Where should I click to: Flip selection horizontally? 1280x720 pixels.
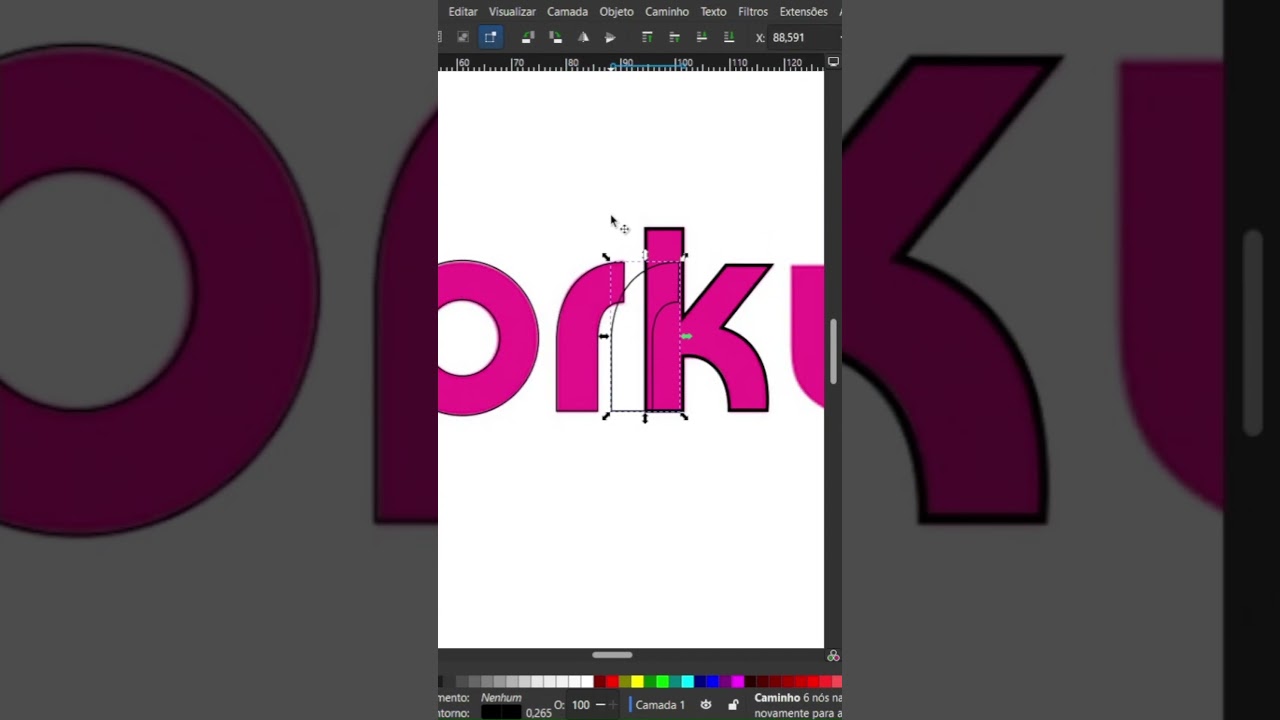pos(583,37)
